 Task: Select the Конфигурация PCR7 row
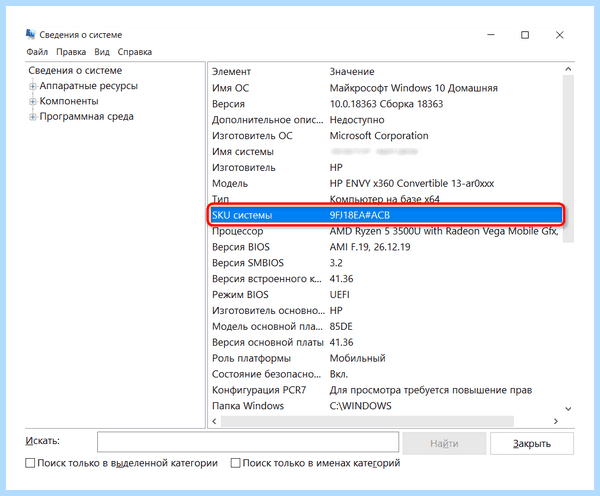tap(386, 390)
